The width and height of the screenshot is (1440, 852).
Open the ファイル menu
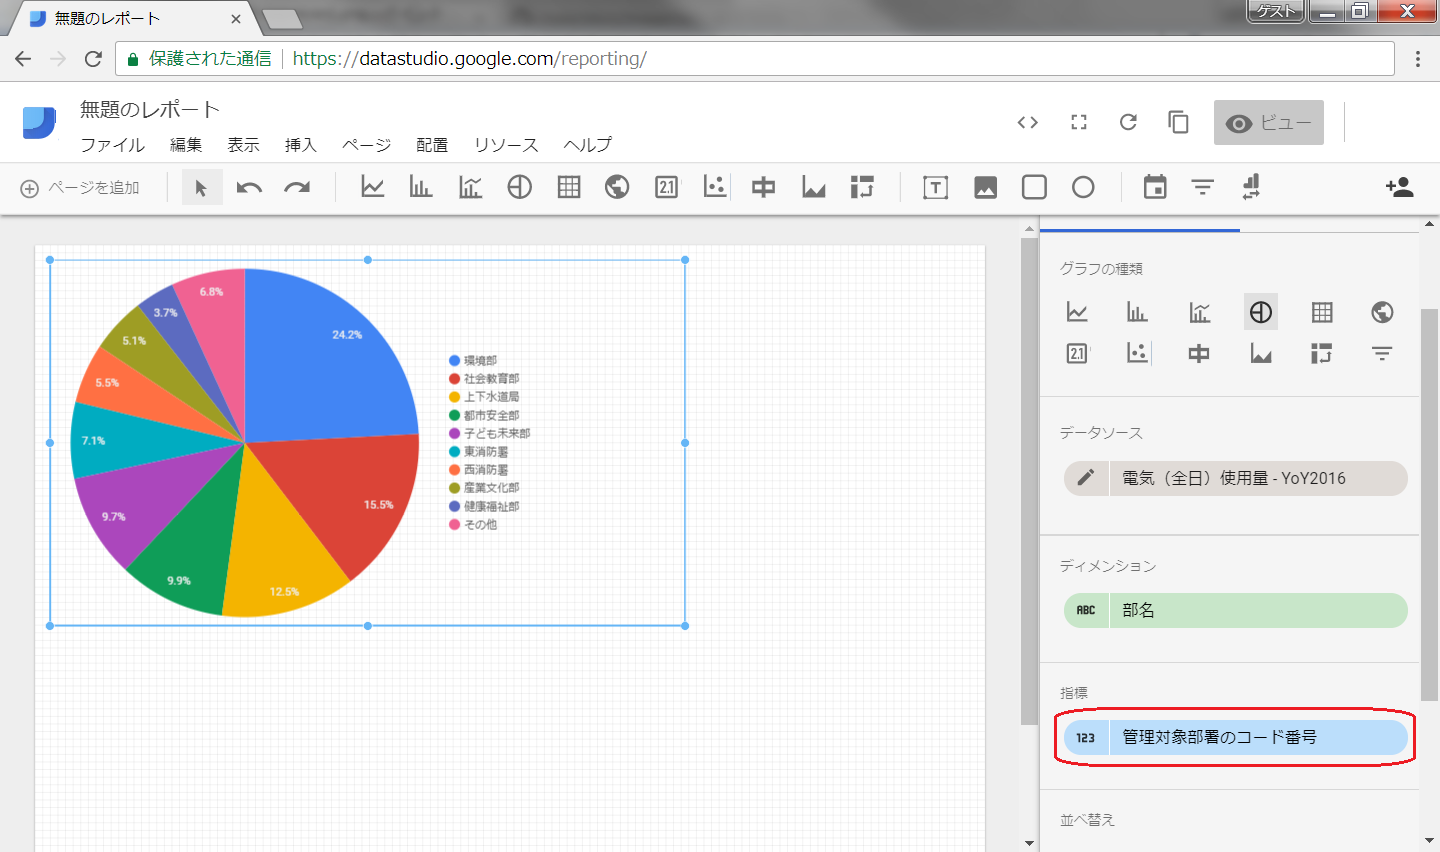(112, 145)
